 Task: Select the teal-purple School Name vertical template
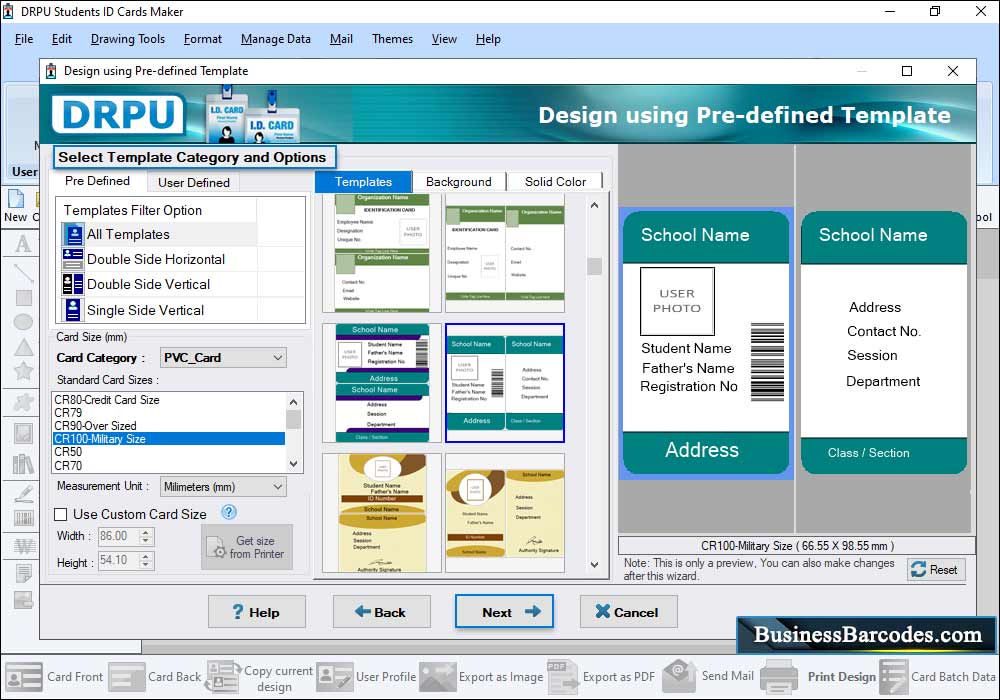382,383
